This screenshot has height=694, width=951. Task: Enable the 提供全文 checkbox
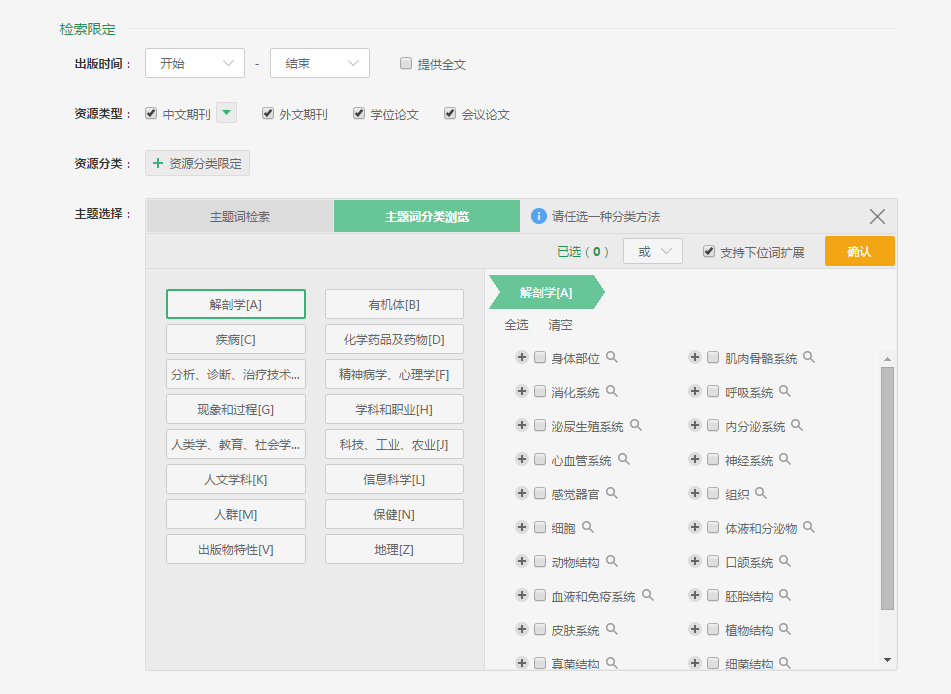click(406, 63)
